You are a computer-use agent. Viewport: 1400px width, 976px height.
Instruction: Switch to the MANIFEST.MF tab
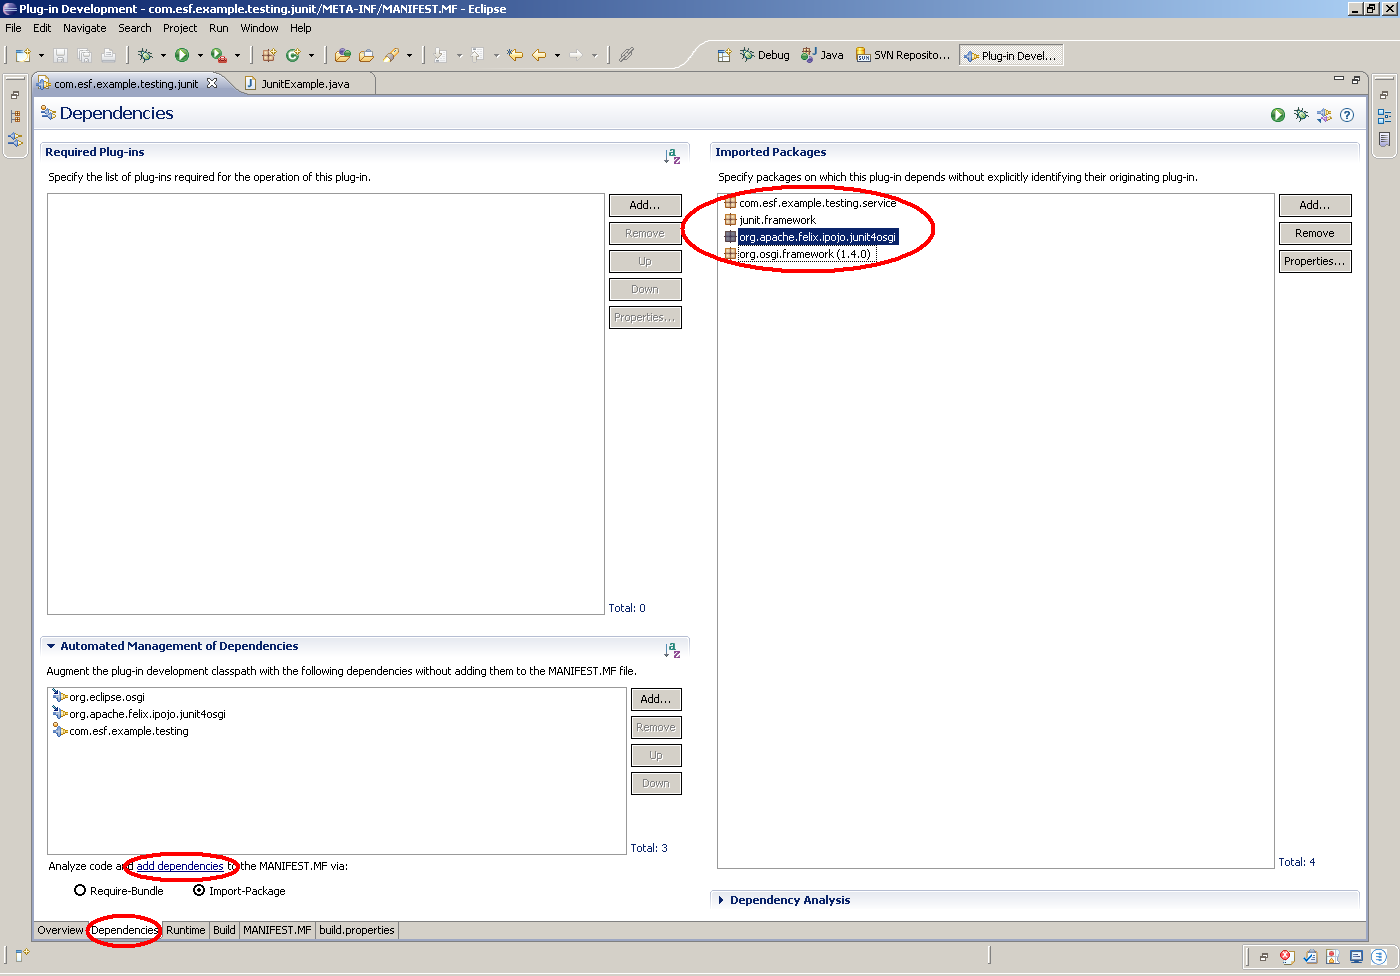[277, 930]
